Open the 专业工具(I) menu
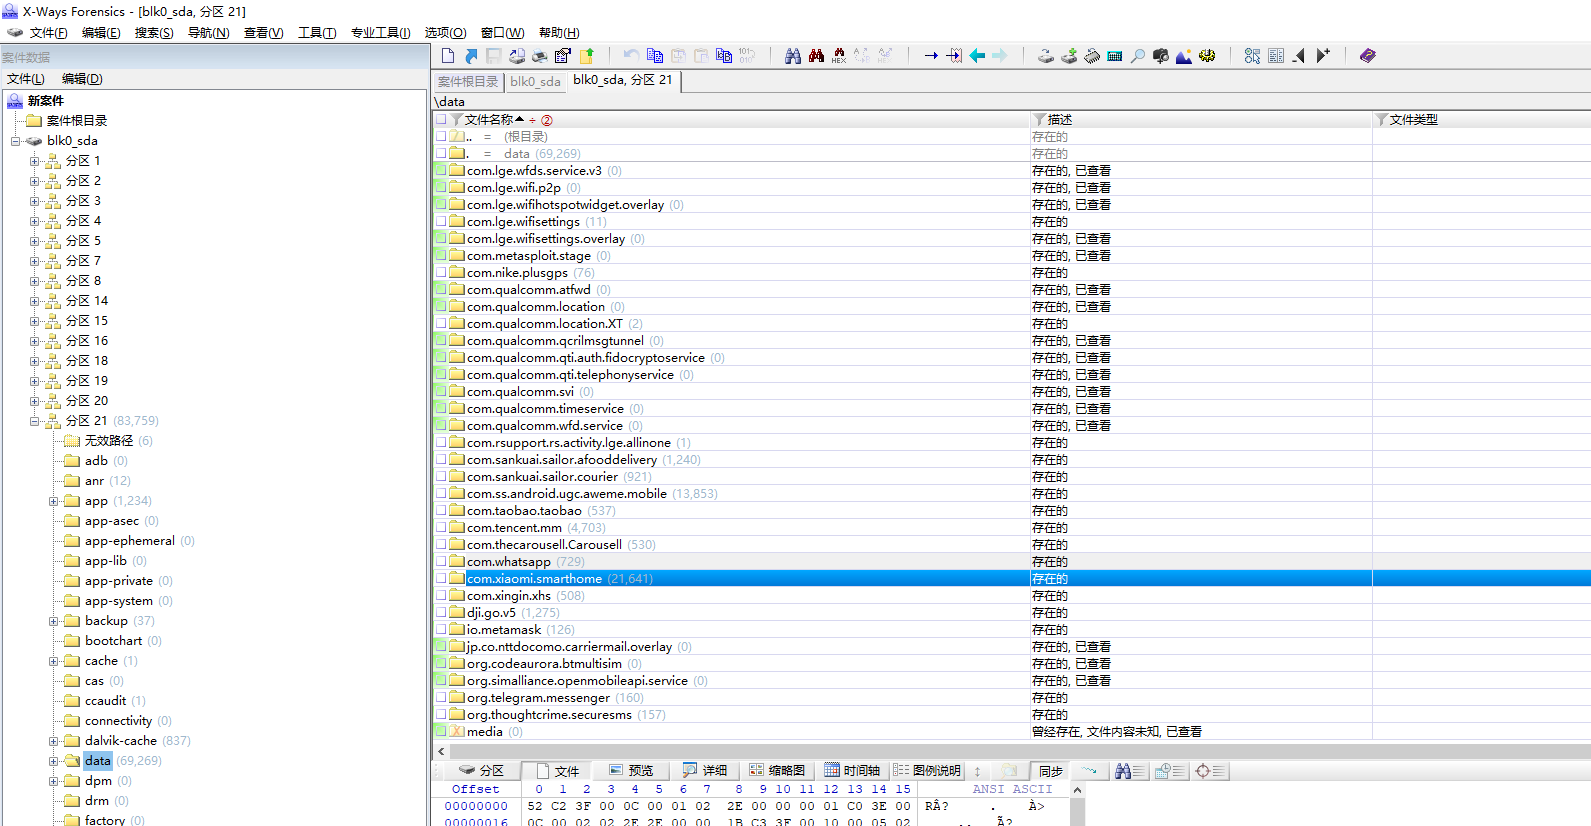The width and height of the screenshot is (1591, 826). [380, 33]
